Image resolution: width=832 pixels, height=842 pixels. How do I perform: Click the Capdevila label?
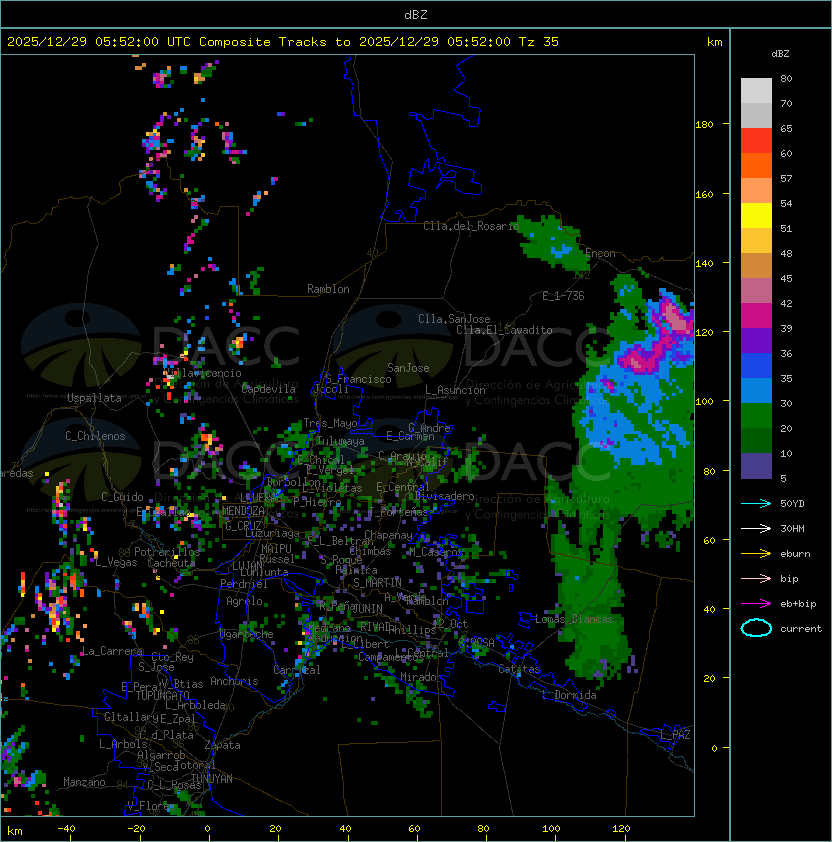click(269, 389)
